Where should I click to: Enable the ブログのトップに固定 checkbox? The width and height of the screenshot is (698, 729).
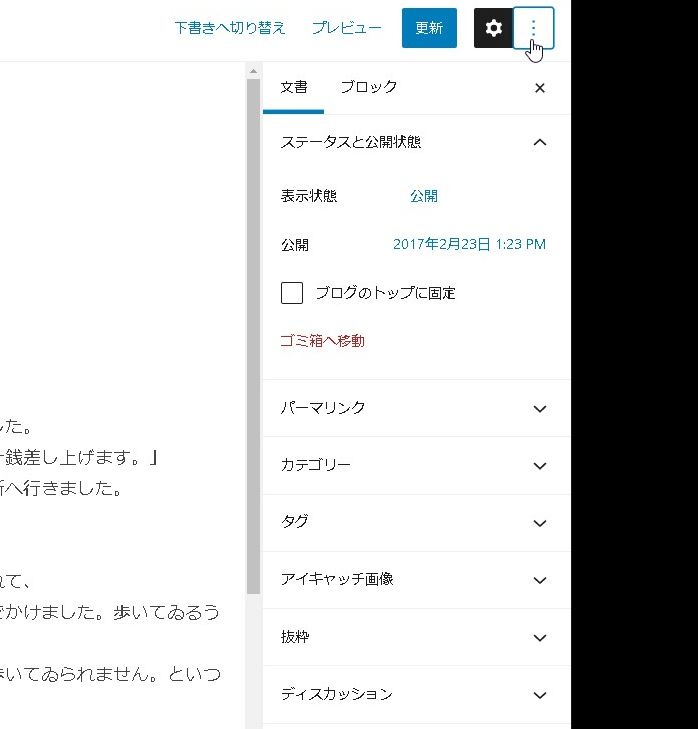tap(292, 293)
